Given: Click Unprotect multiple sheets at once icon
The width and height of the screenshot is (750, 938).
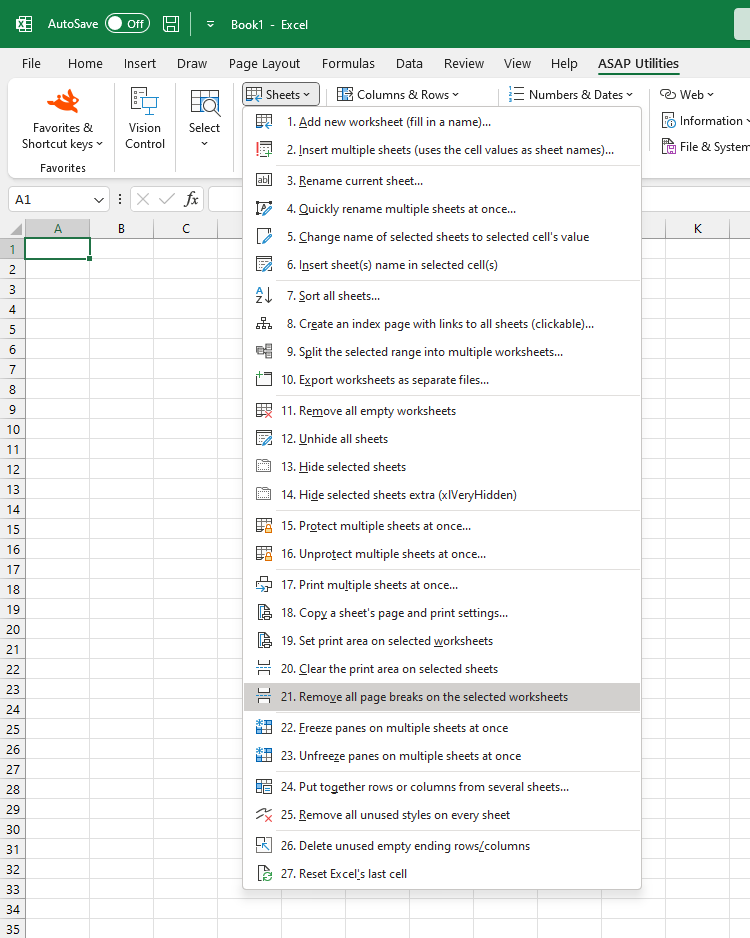Looking at the screenshot, I should click(264, 554).
